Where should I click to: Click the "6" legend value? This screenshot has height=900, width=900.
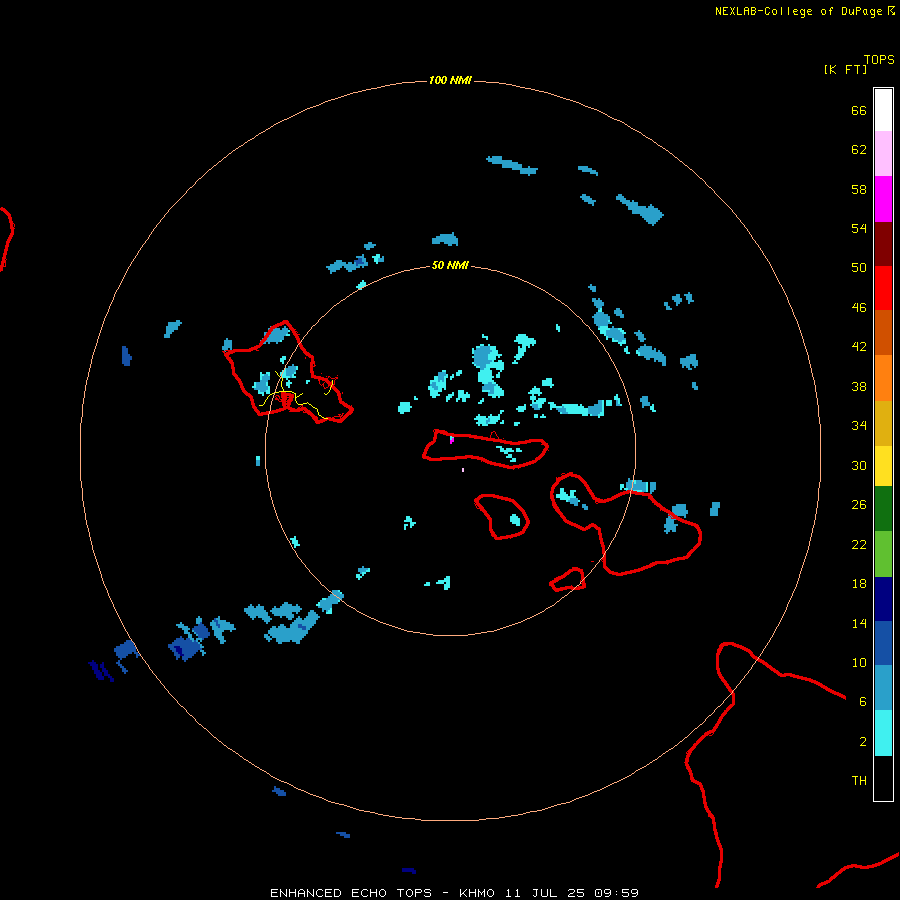point(863,701)
